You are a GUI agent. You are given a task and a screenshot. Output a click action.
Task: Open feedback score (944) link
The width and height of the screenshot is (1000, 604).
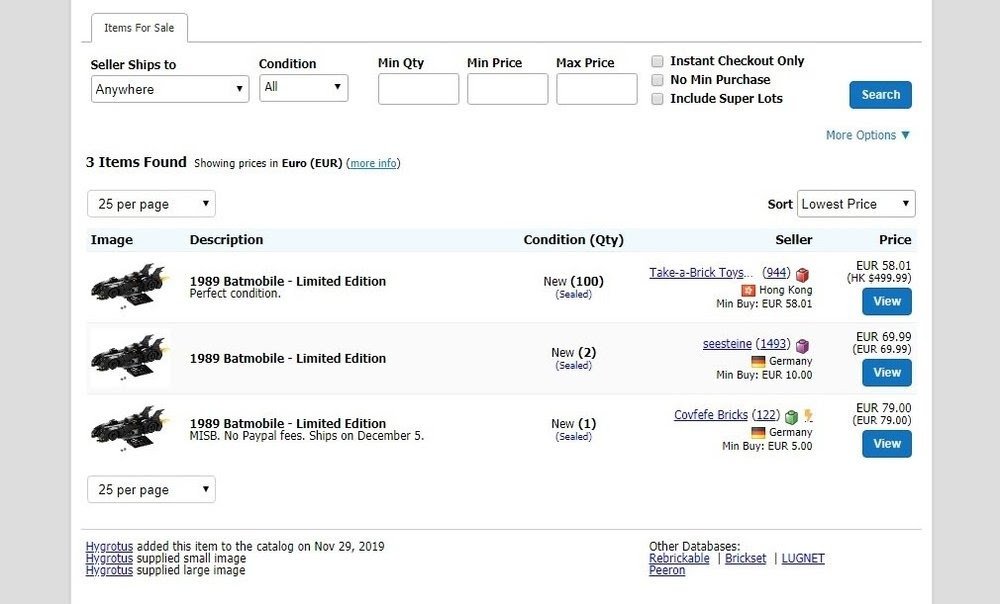coord(776,273)
